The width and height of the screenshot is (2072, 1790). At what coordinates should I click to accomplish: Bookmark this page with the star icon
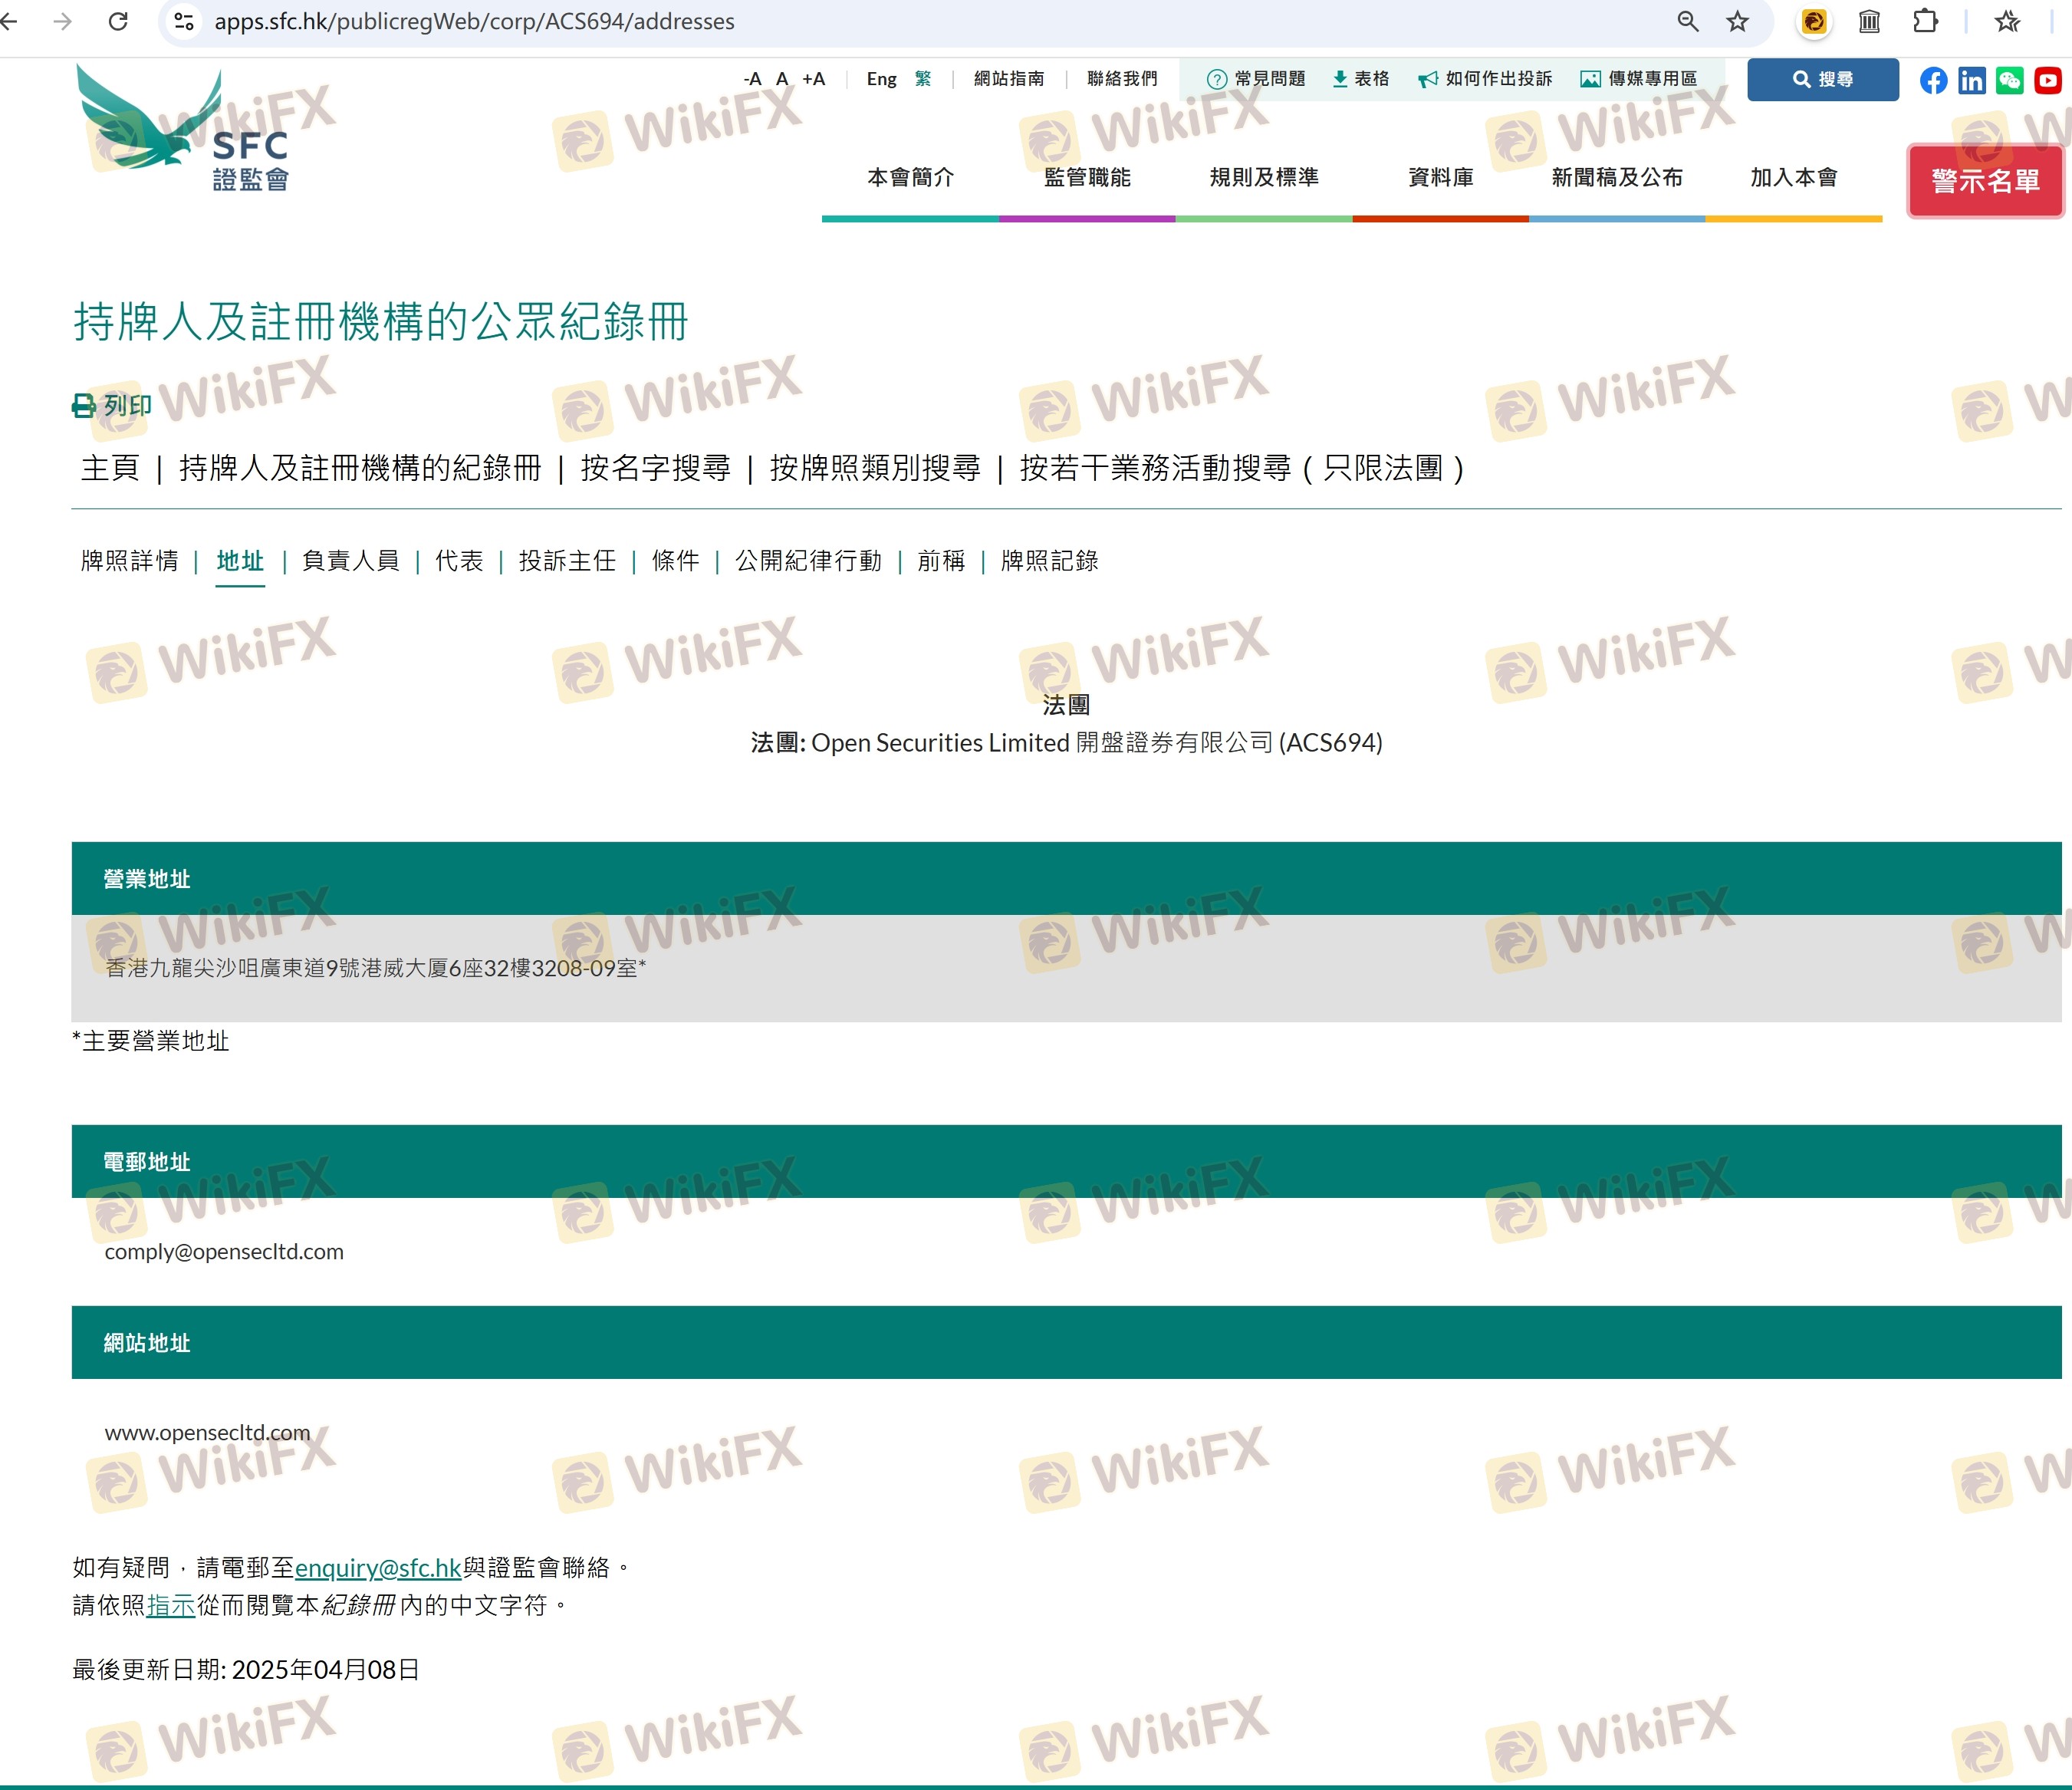[1738, 21]
